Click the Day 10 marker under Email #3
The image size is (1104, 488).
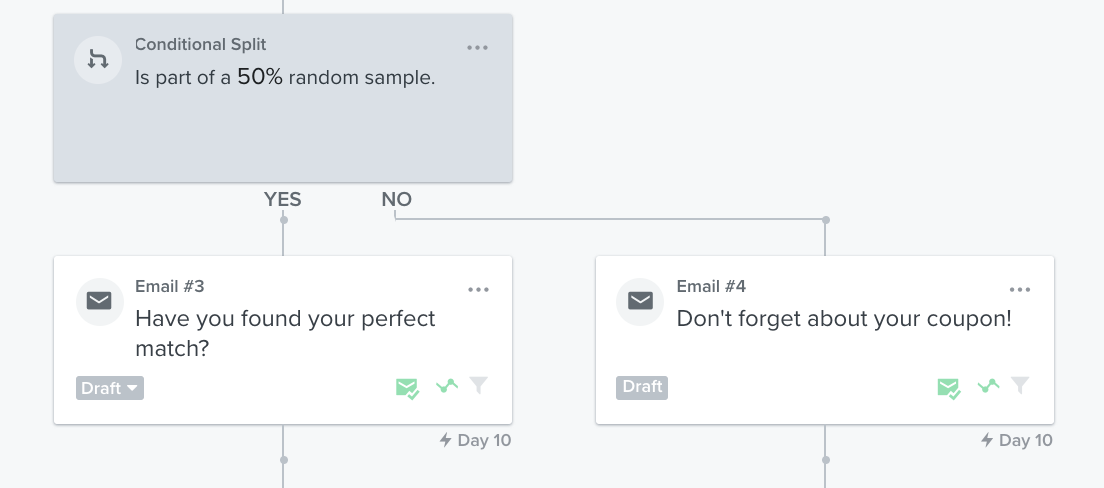pyautogui.click(x=476, y=440)
